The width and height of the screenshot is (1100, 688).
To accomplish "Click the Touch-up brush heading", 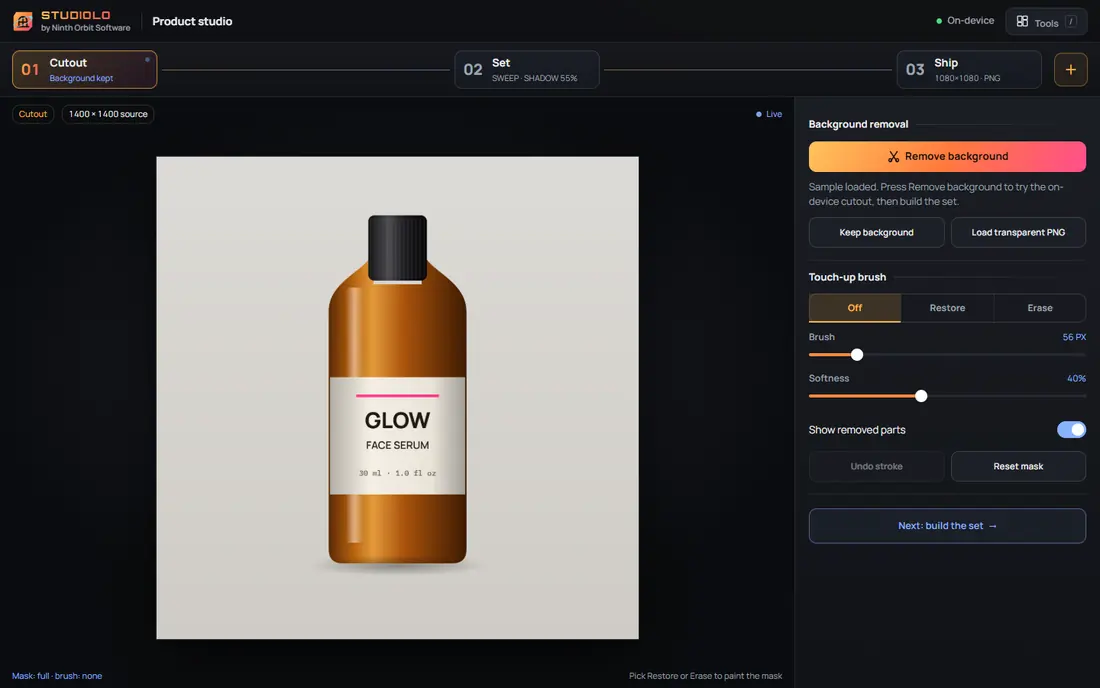I will pos(847,277).
